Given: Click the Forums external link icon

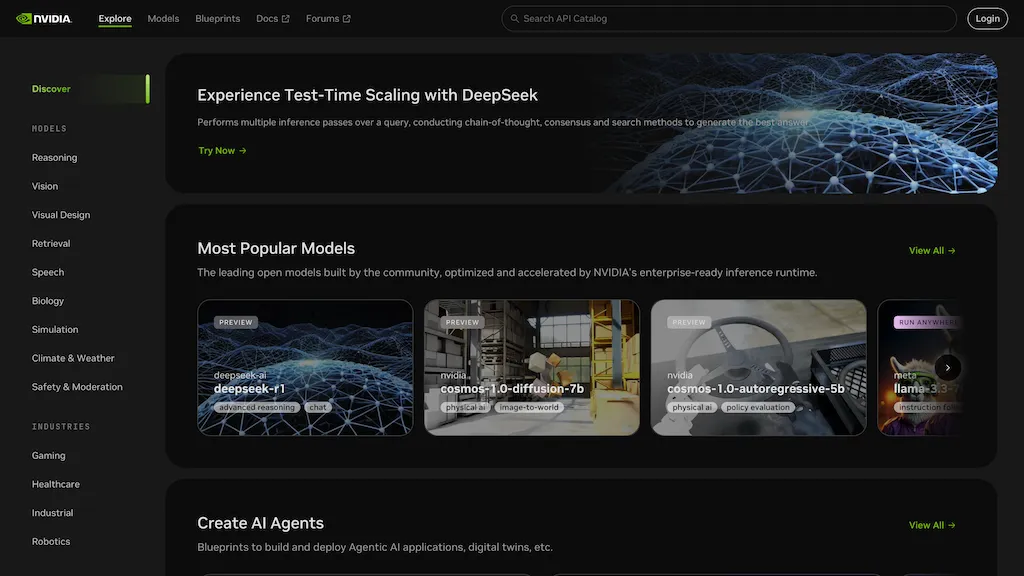Looking at the screenshot, I should (x=347, y=19).
